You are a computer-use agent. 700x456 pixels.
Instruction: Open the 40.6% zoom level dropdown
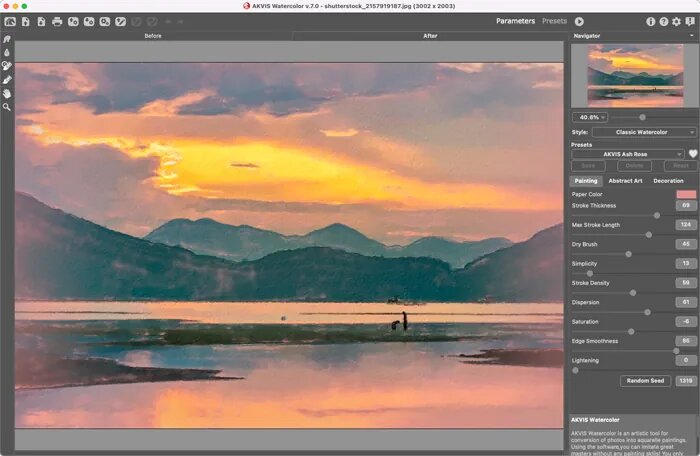[x=589, y=117]
